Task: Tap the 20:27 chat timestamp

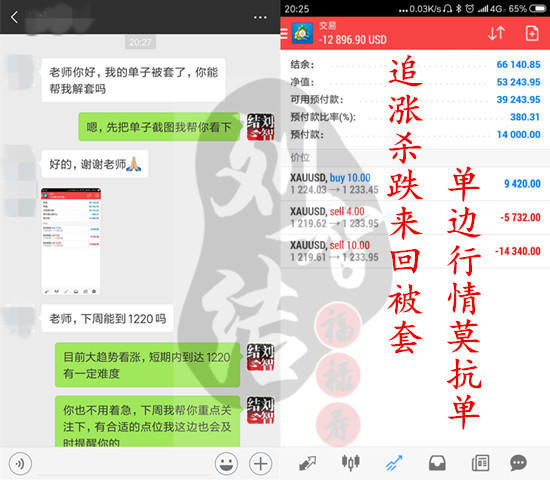Action: point(140,42)
